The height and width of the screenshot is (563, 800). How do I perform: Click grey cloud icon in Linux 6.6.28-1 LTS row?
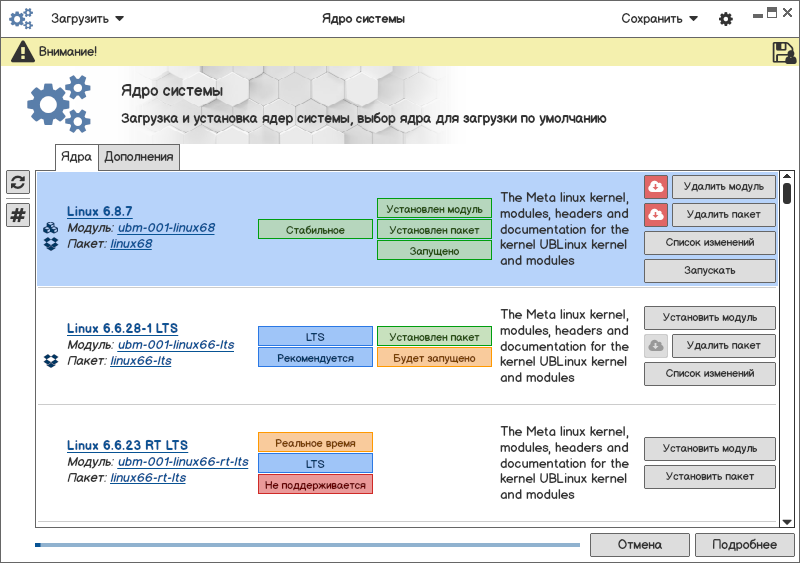click(x=656, y=346)
